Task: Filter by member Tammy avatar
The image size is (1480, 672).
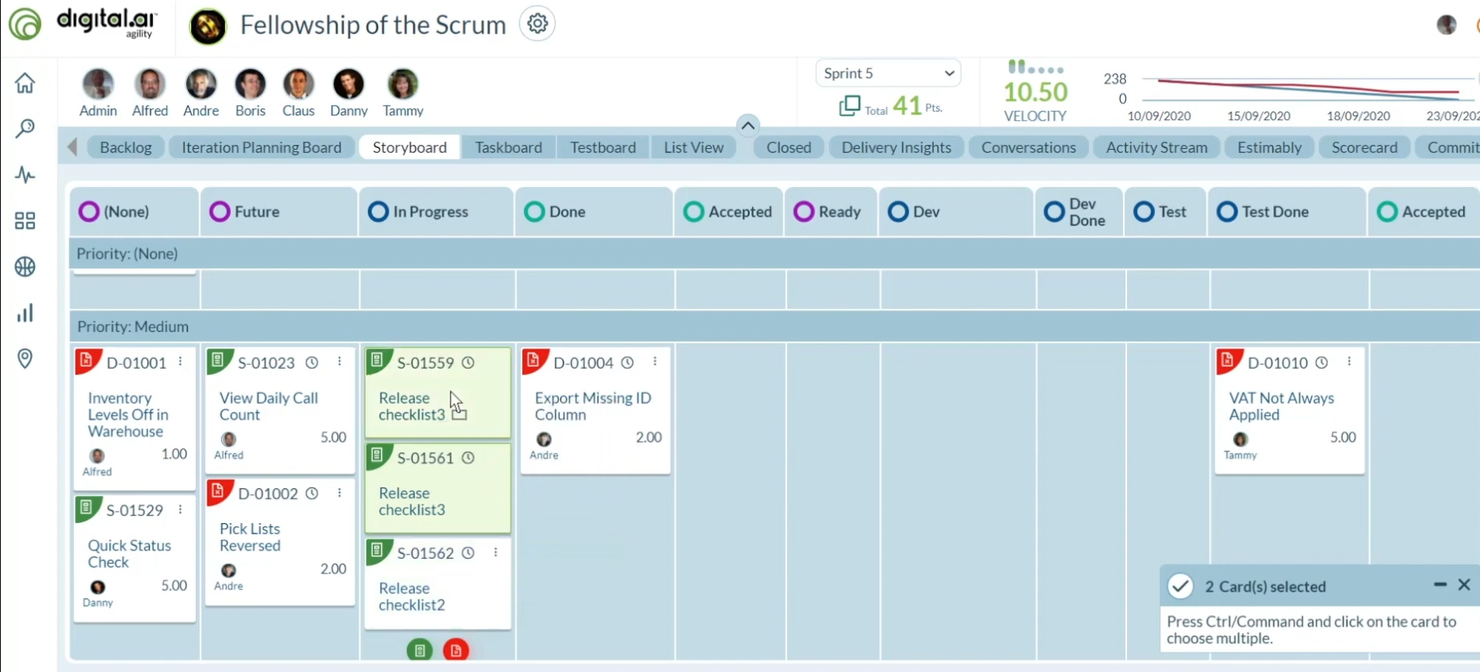Action: pyautogui.click(x=403, y=85)
